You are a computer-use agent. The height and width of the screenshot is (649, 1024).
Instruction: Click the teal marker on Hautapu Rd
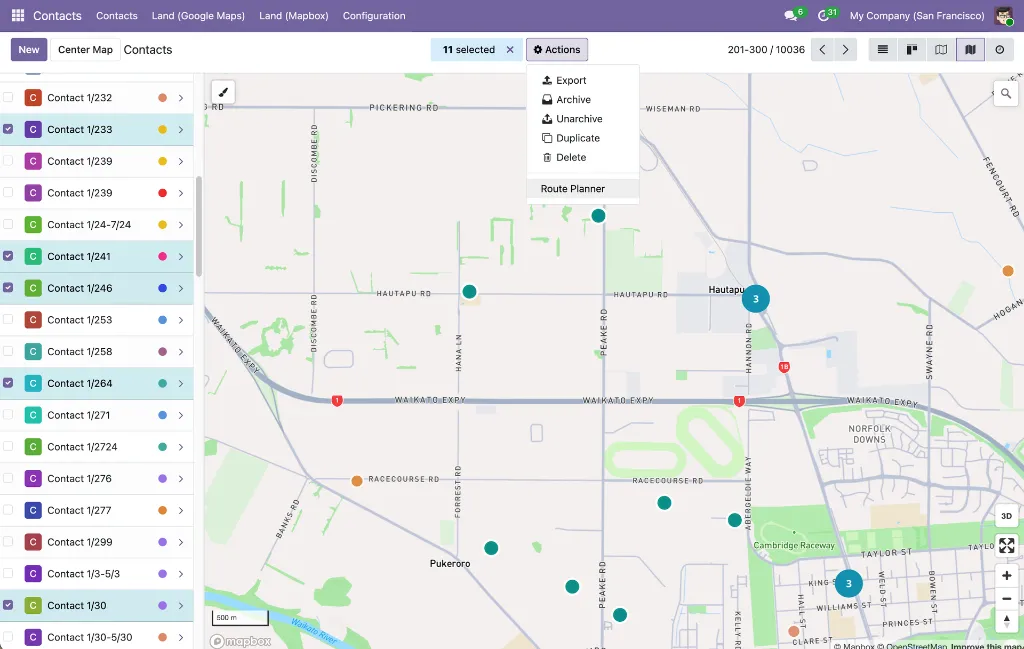[470, 292]
